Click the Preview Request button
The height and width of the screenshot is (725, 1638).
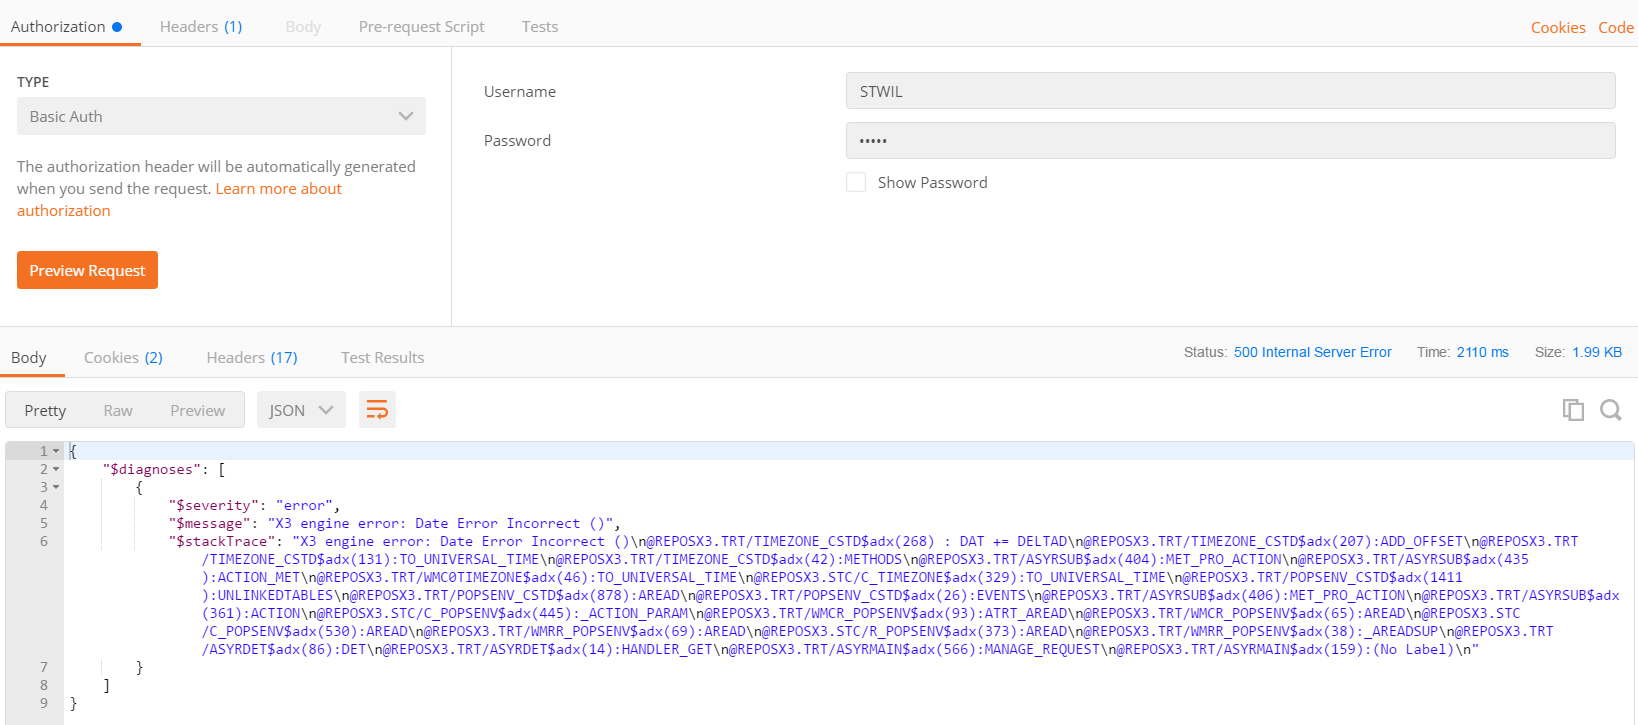(x=87, y=270)
